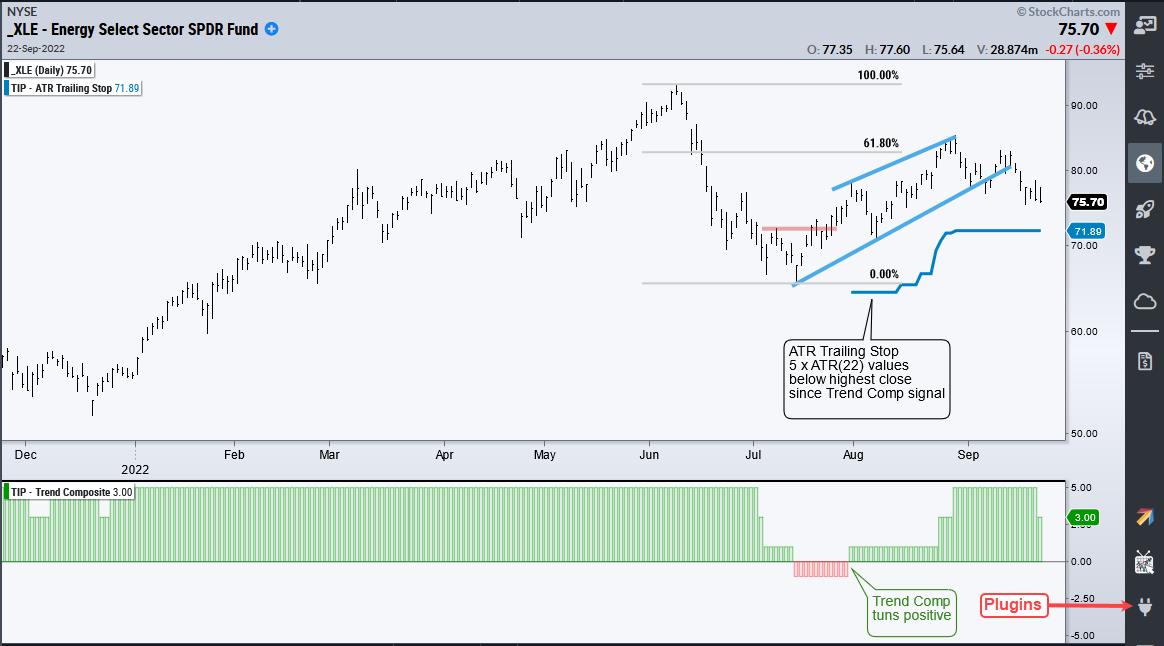Click the 75.70 current price axis tag

[x=1088, y=202]
